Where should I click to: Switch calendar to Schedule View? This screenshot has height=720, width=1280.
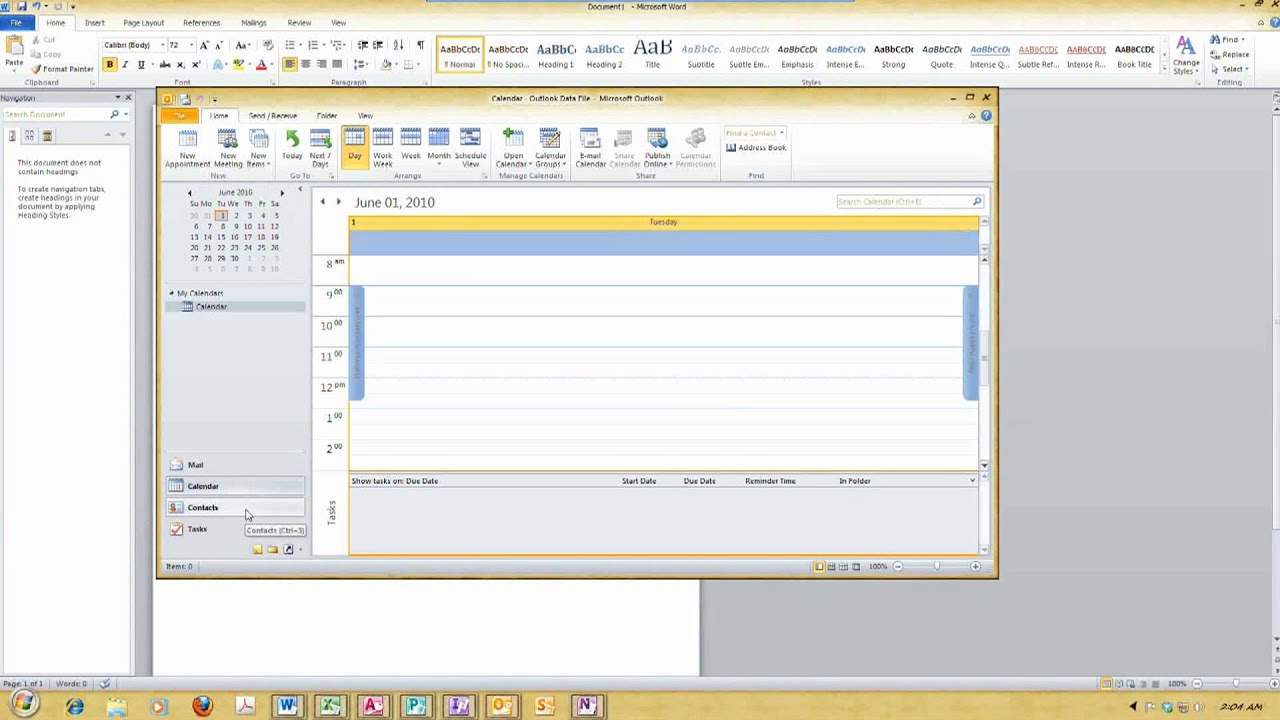(470, 148)
